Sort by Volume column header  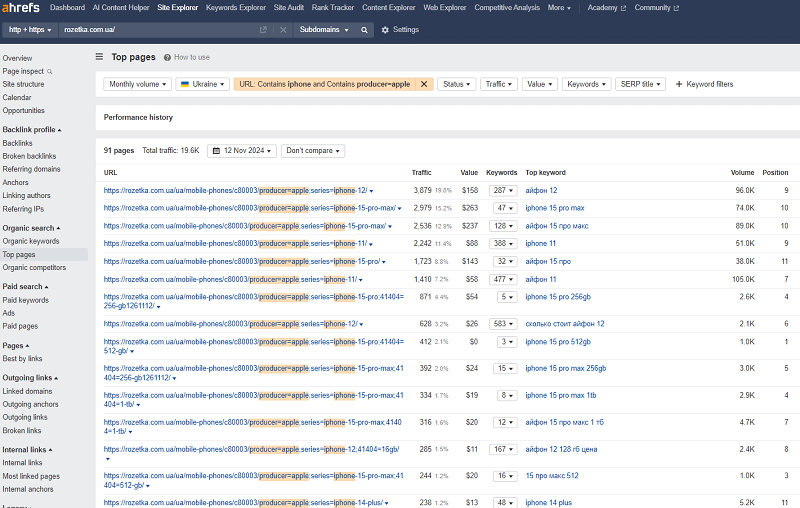[742, 173]
